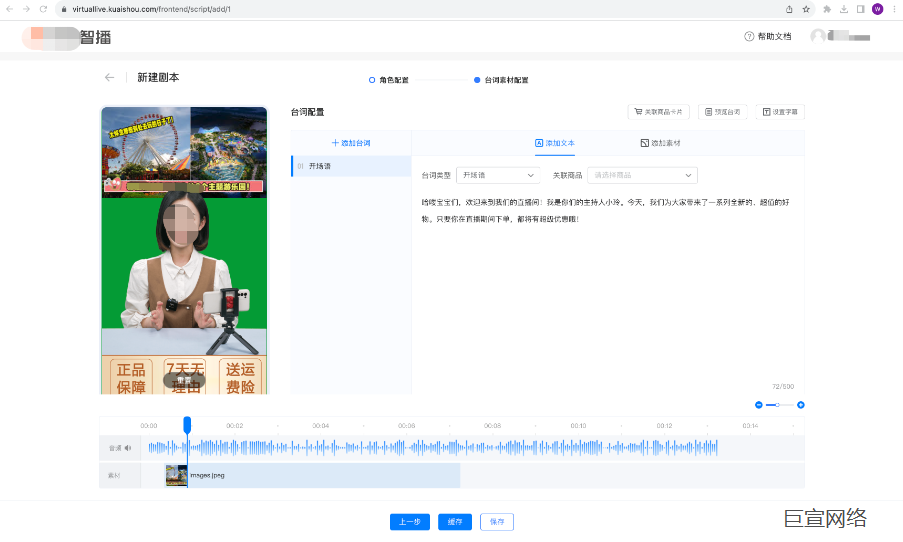Select the 01 开场语 script item
The image size is (903, 542).
[351, 166]
